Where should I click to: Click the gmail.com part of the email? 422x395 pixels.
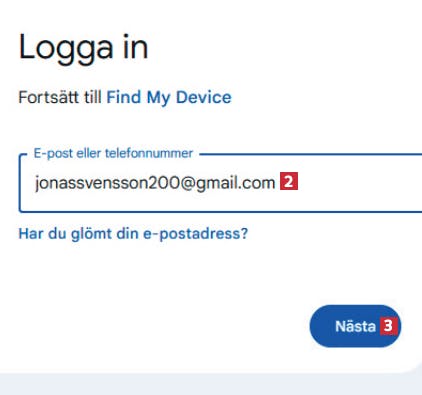click(x=235, y=183)
